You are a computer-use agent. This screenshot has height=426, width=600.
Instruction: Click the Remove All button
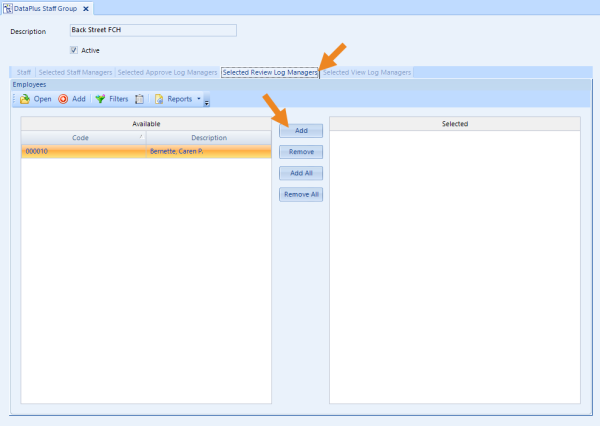point(301,194)
